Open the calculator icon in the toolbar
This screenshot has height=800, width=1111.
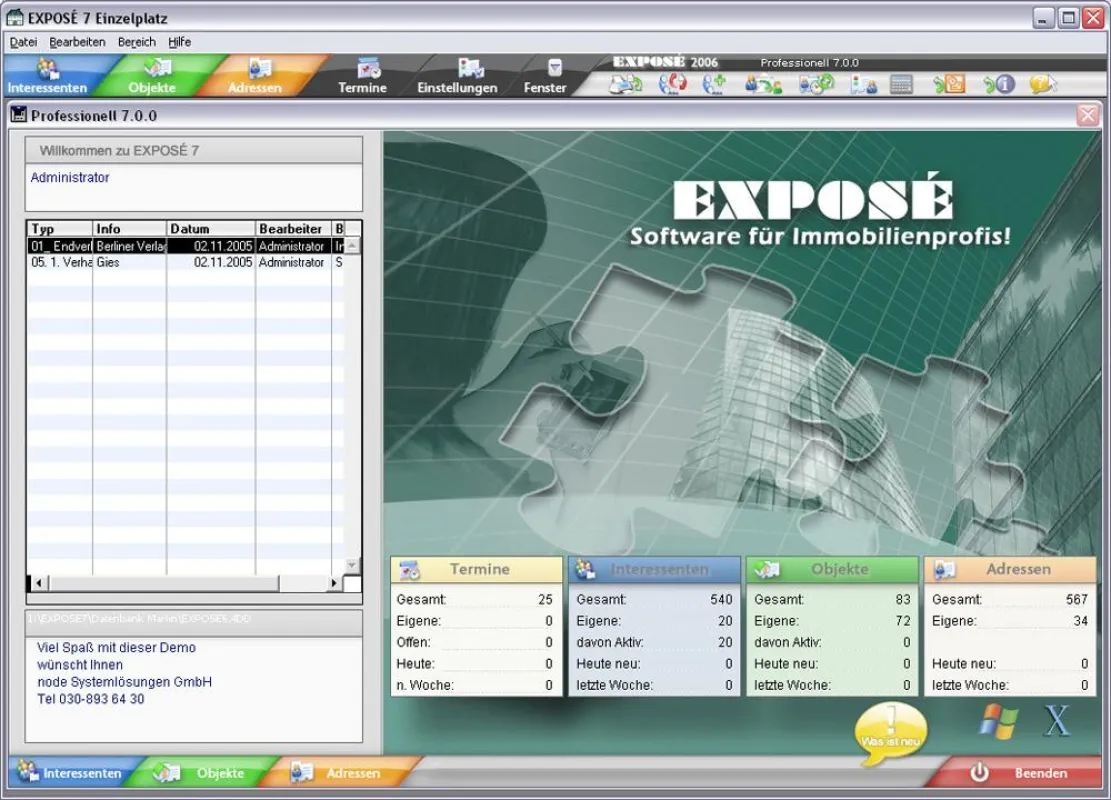click(901, 85)
